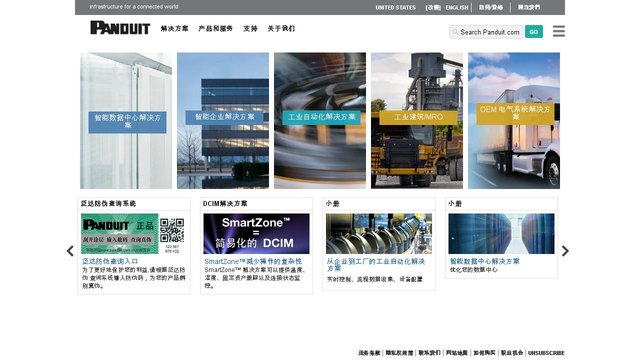Open the login/register link in the top bar

(x=491, y=7)
